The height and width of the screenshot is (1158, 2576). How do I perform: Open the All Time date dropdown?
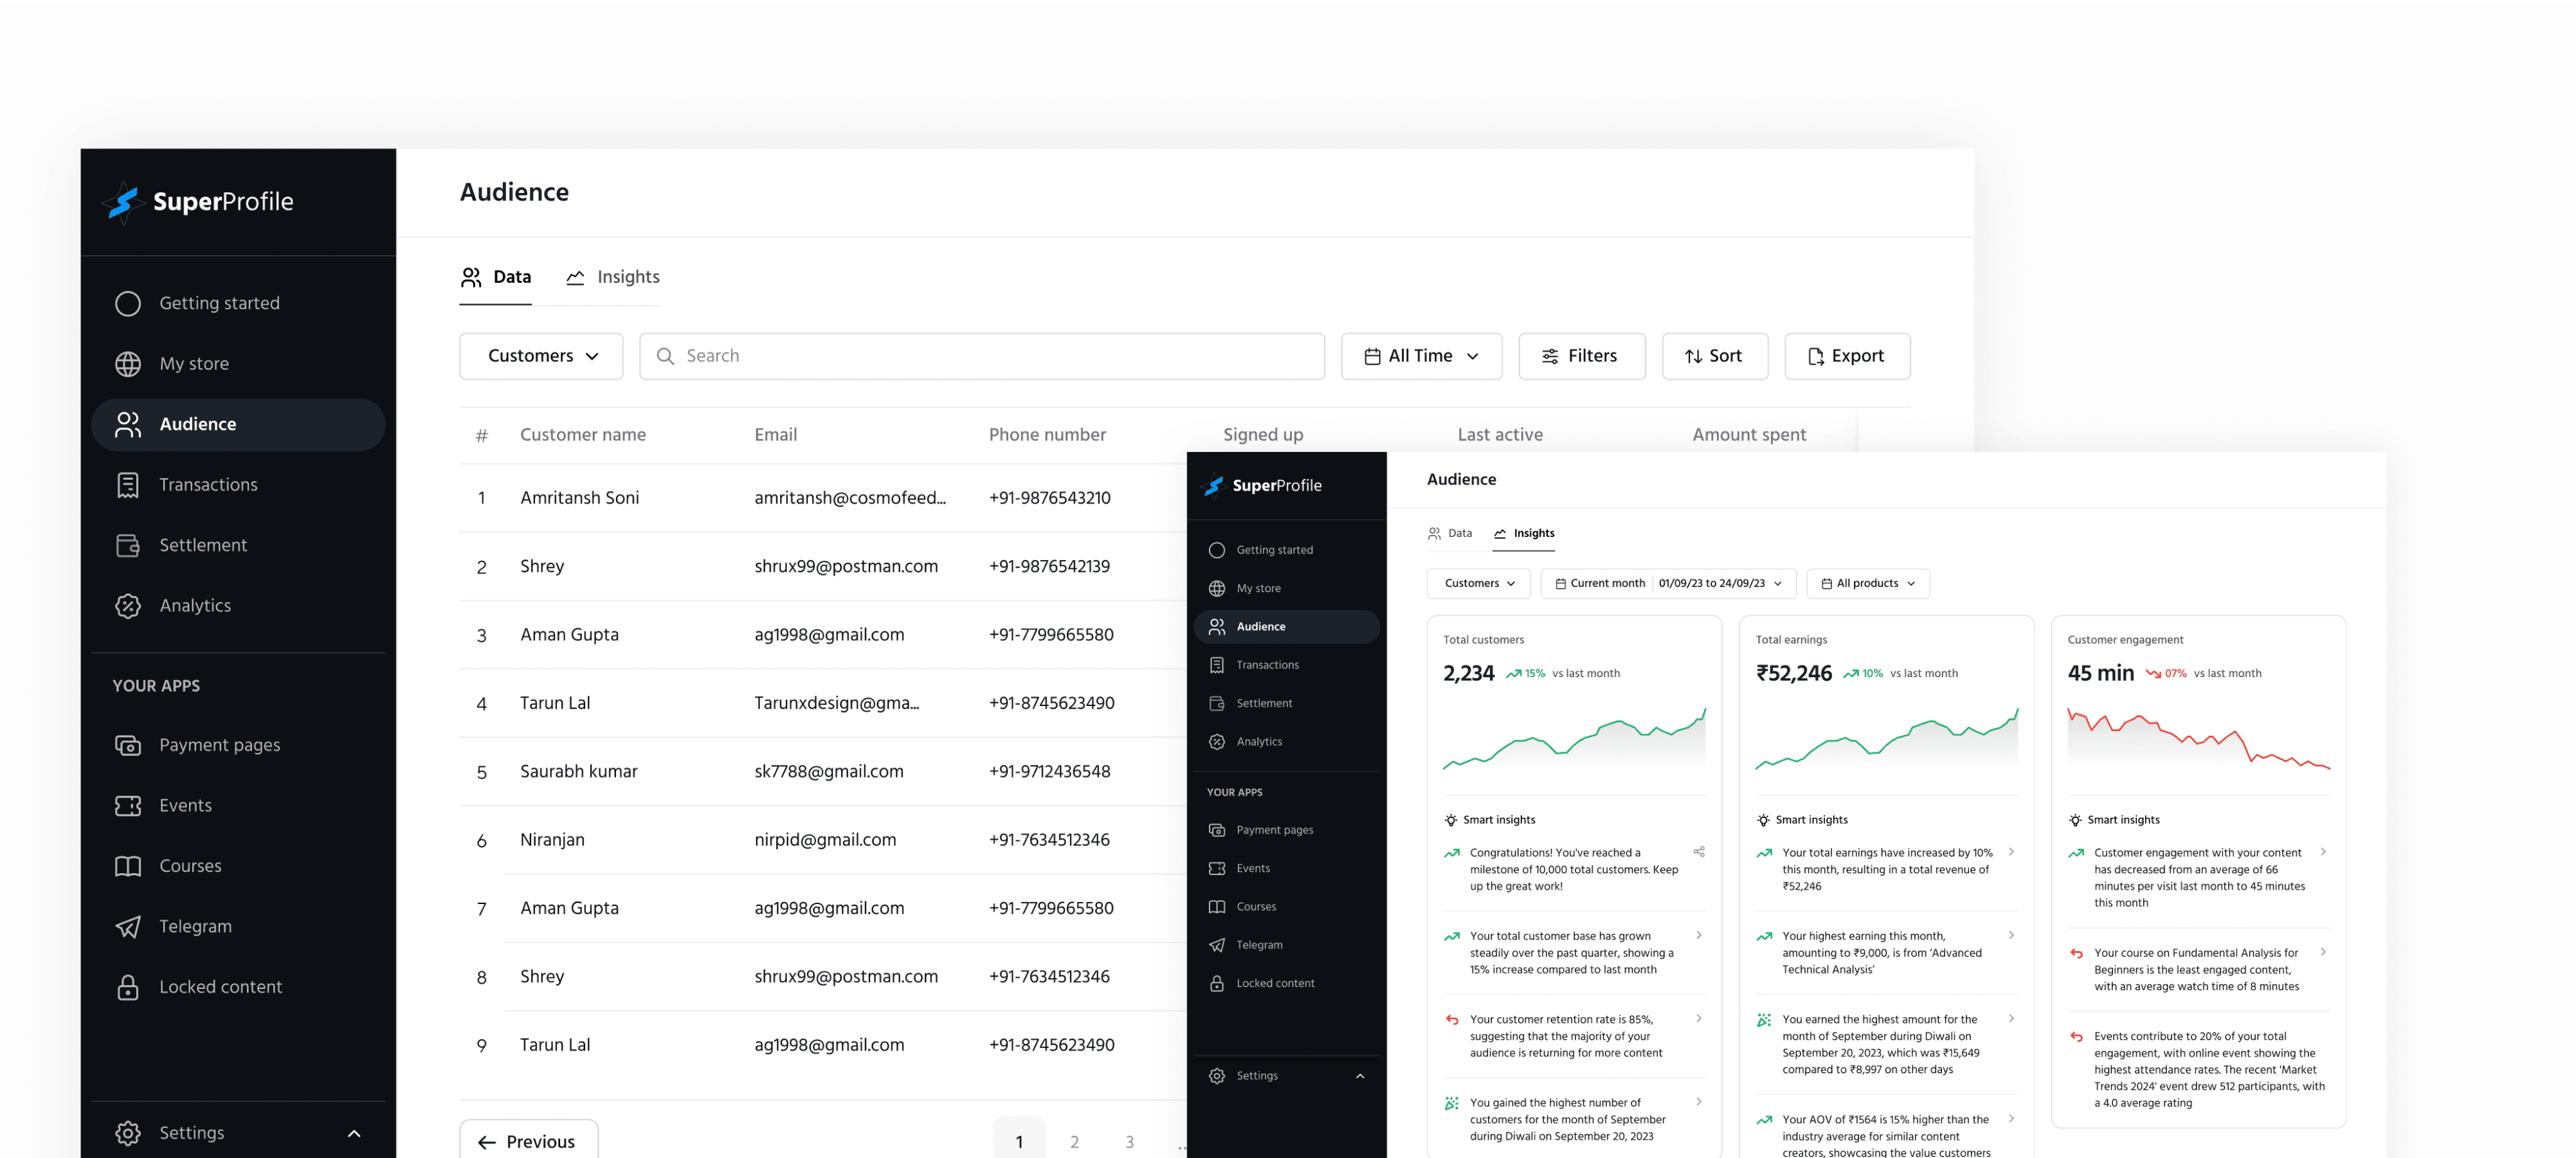(1421, 356)
